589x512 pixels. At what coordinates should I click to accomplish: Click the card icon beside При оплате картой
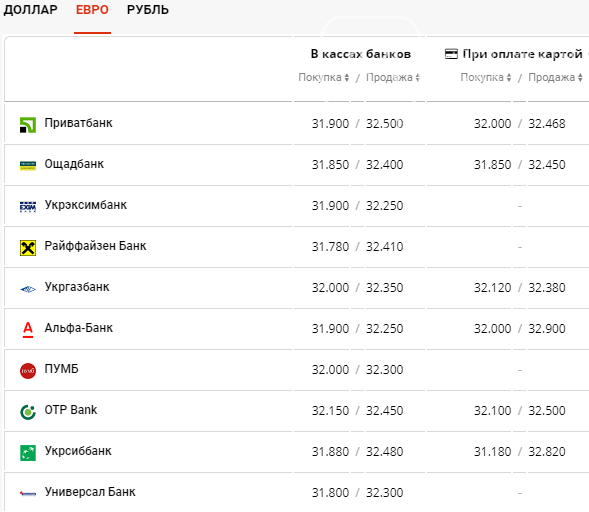tap(451, 54)
